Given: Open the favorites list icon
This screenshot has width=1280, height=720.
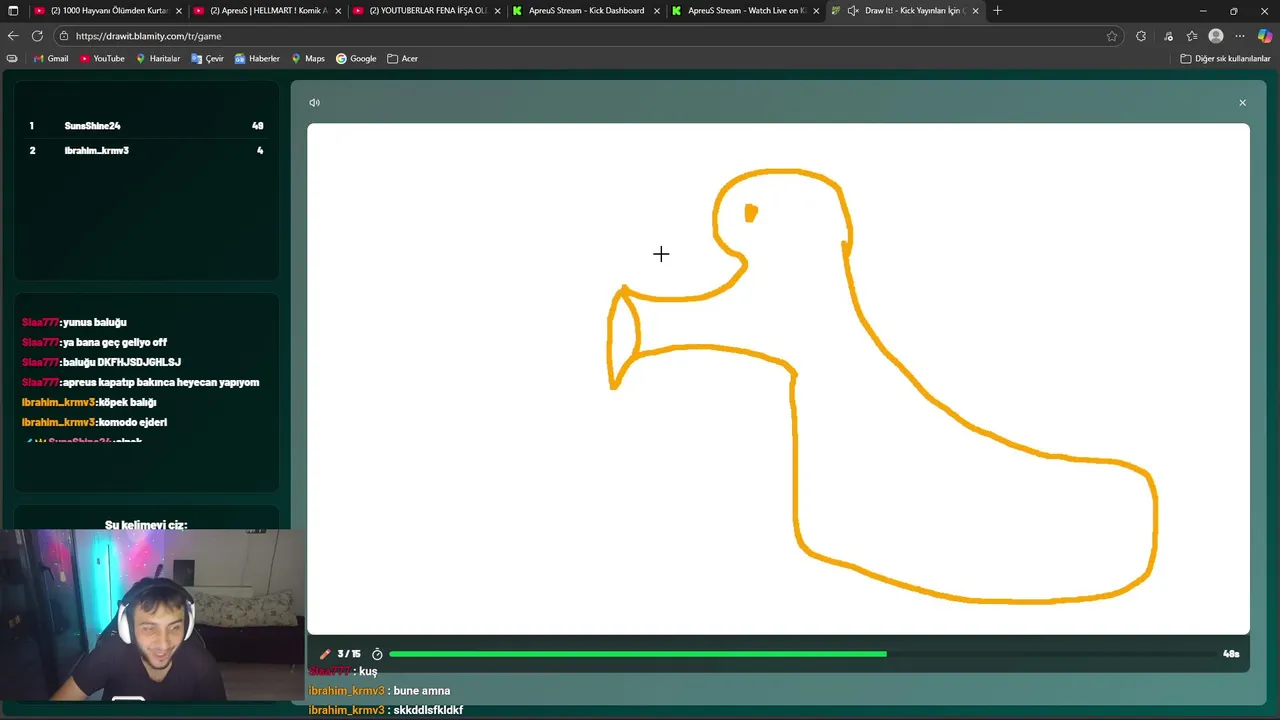Looking at the screenshot, I should 1191,36.
